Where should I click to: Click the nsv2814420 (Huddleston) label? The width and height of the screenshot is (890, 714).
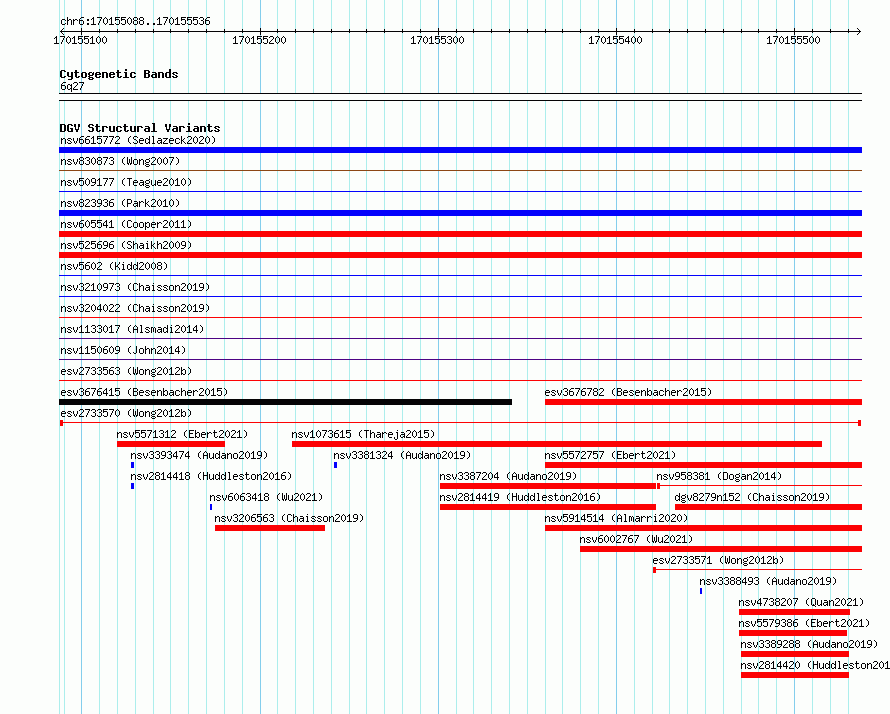tap(815, 665)
